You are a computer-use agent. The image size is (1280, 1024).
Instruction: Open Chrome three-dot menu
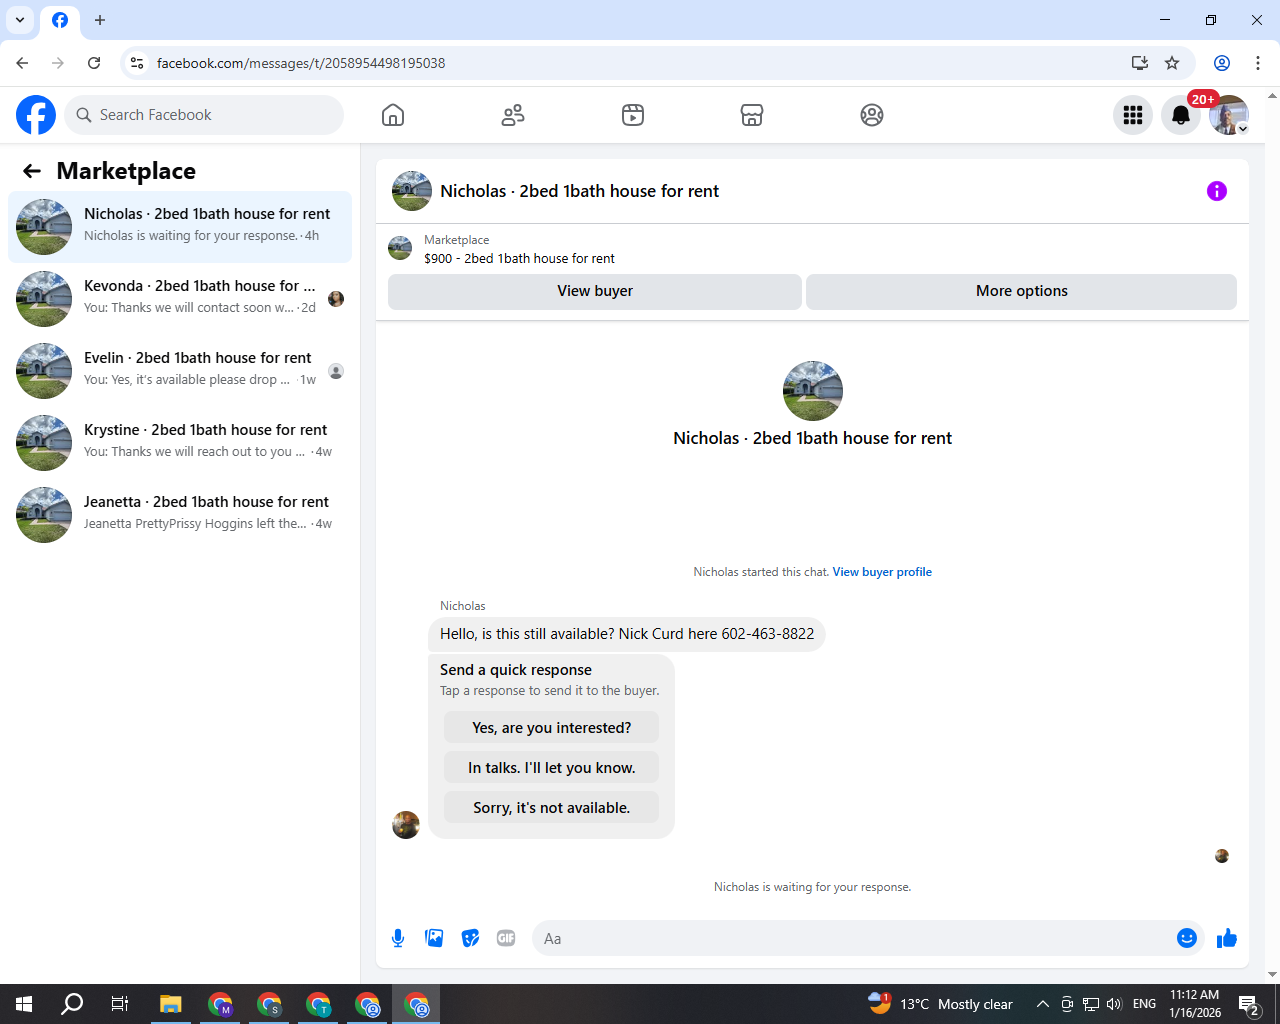[x=1258, y=63]
